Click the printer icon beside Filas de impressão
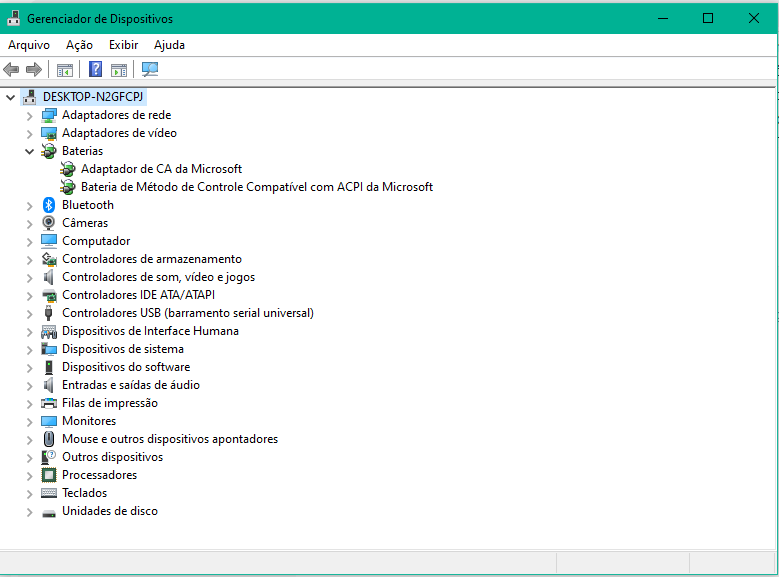779x577 pixels. (x=49, y=403)
